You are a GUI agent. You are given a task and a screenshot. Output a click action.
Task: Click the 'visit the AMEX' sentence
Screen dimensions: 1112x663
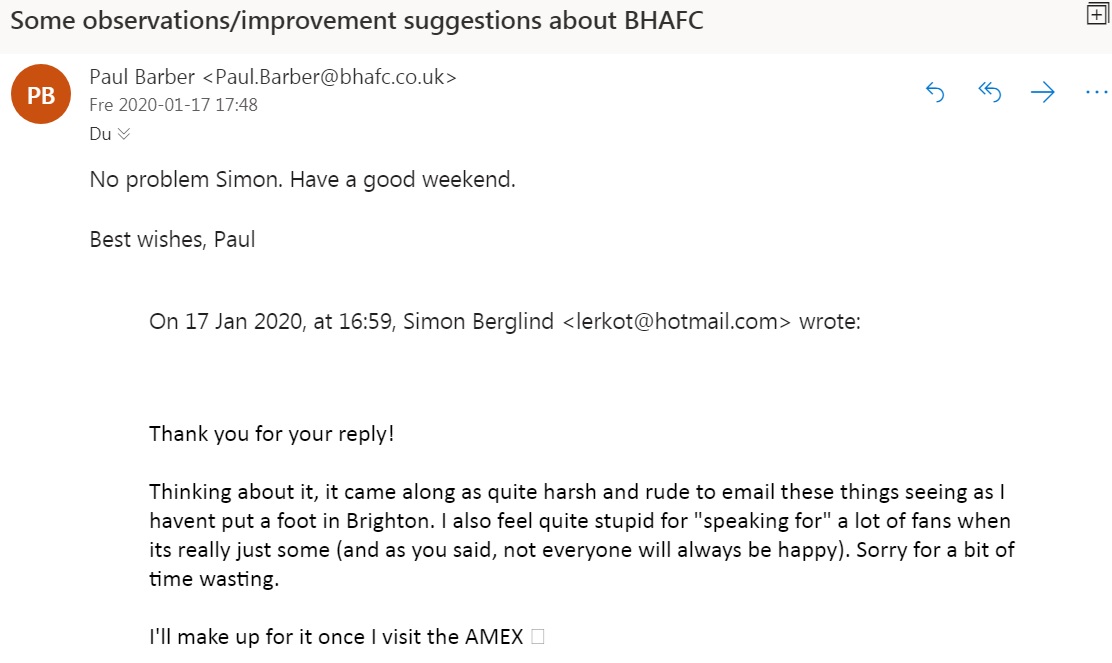tap(336, 637)
